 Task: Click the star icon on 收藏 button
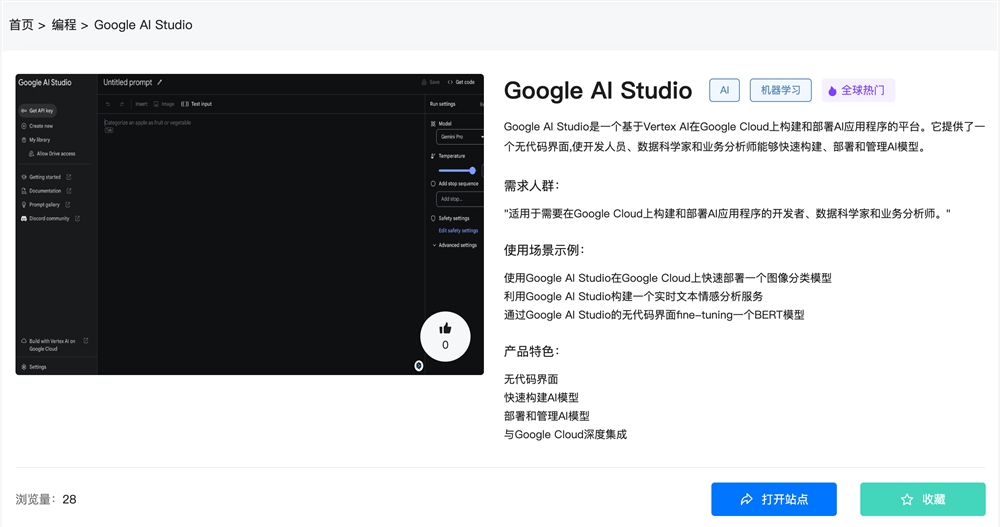[x=907, y=500]
